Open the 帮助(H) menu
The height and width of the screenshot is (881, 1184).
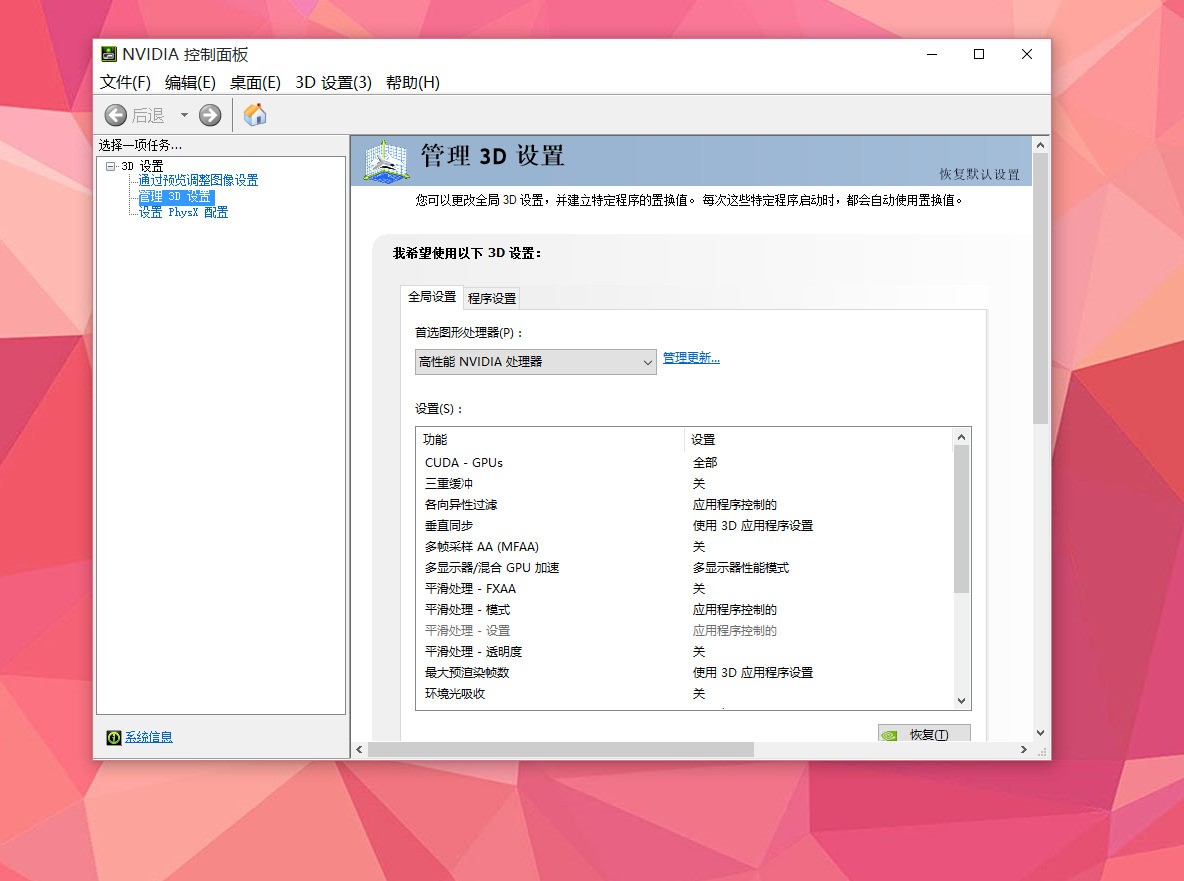412,83
